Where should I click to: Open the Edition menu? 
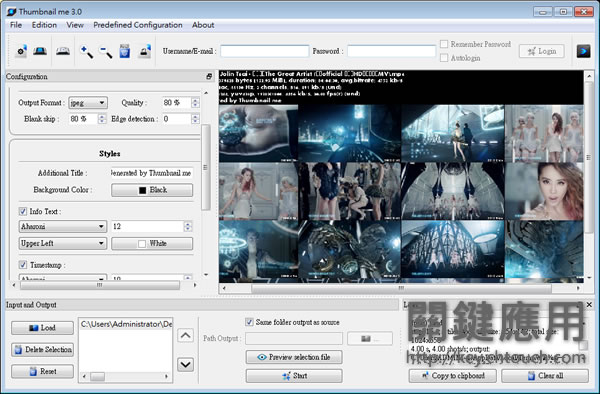(x=44, y=25)
